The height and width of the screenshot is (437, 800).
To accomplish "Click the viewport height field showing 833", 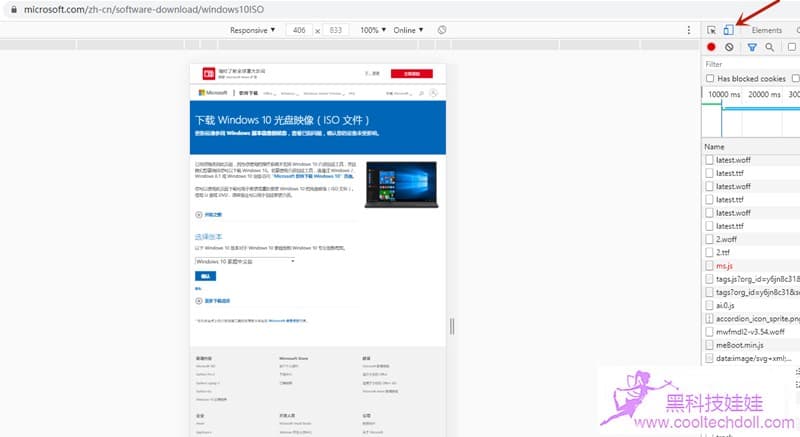I will [x=335, y=30].
